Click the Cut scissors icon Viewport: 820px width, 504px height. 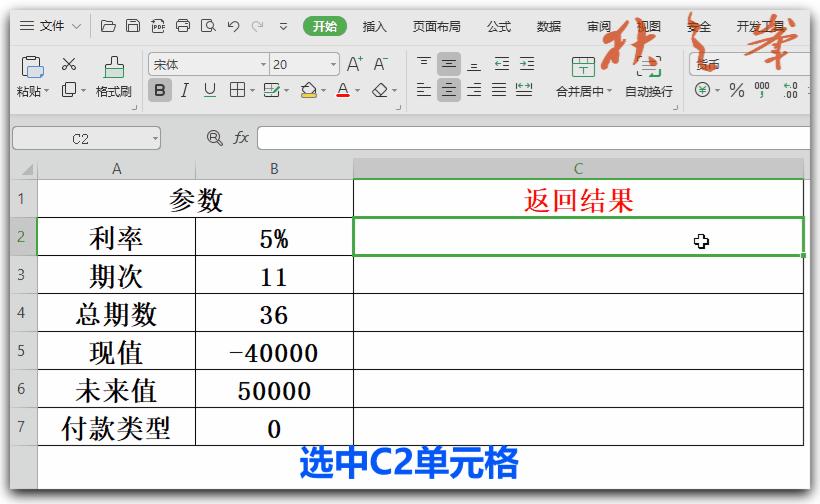point(69,64)
